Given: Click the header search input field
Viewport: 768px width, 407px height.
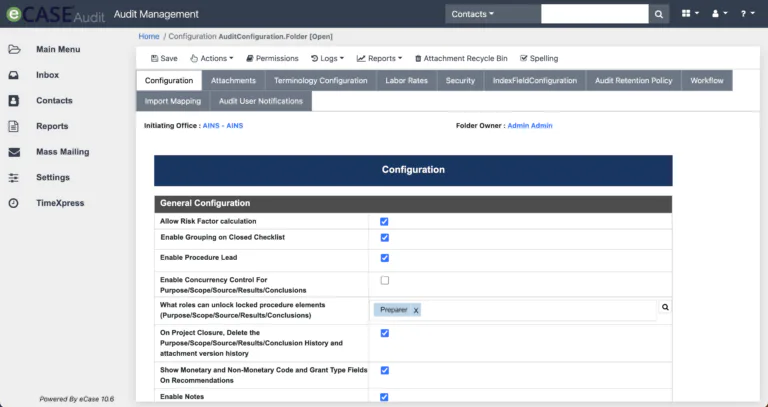Looking at the screenshot, I should click(x=595, y=14).
